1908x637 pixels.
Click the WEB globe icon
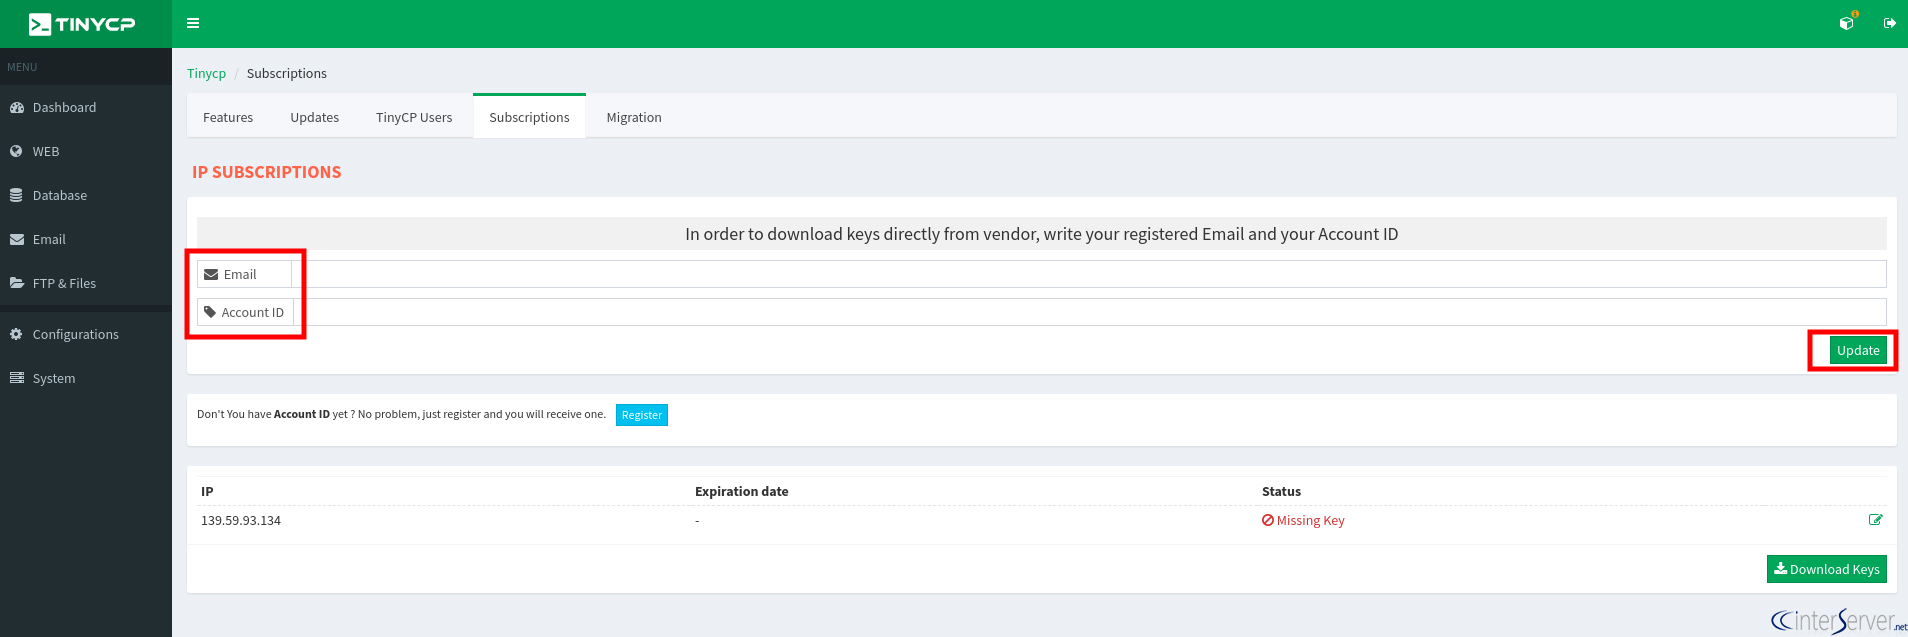click(x=16, y=151)
